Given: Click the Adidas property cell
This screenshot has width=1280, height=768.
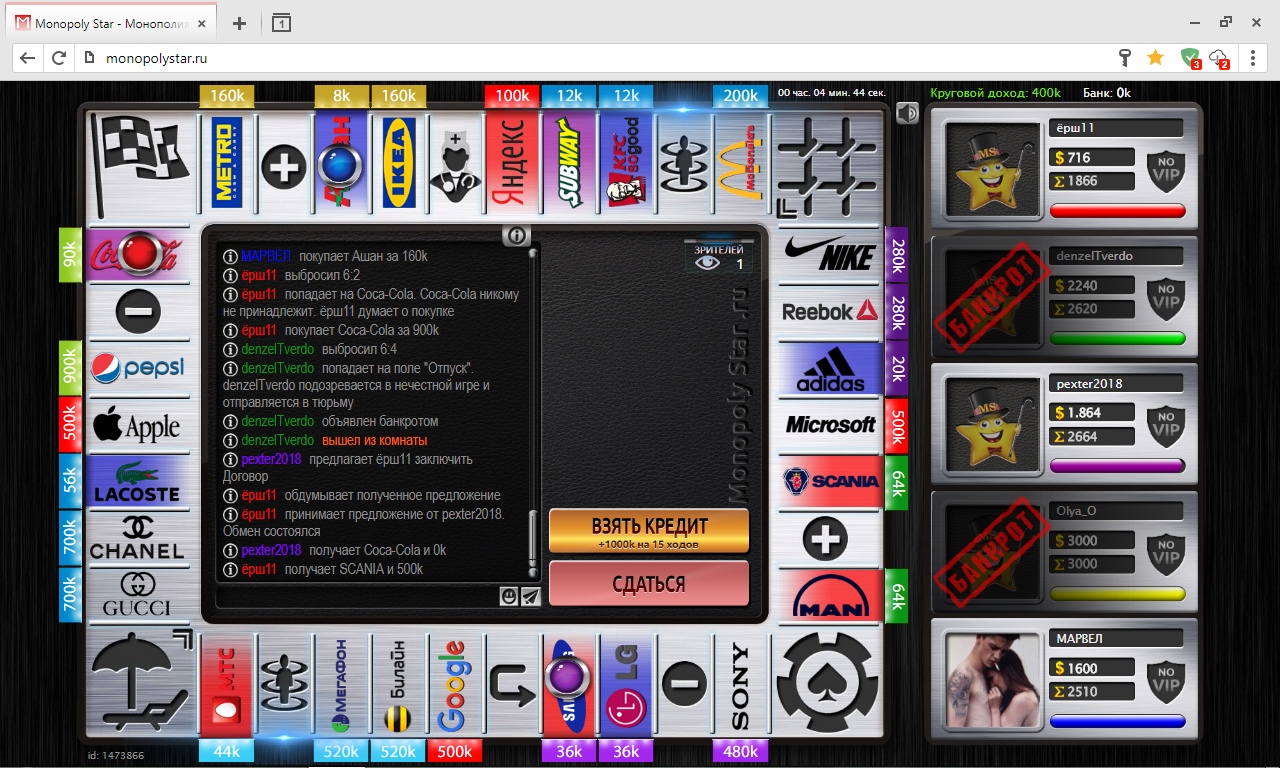Looking at the screenshot, I should pos(830,369).
